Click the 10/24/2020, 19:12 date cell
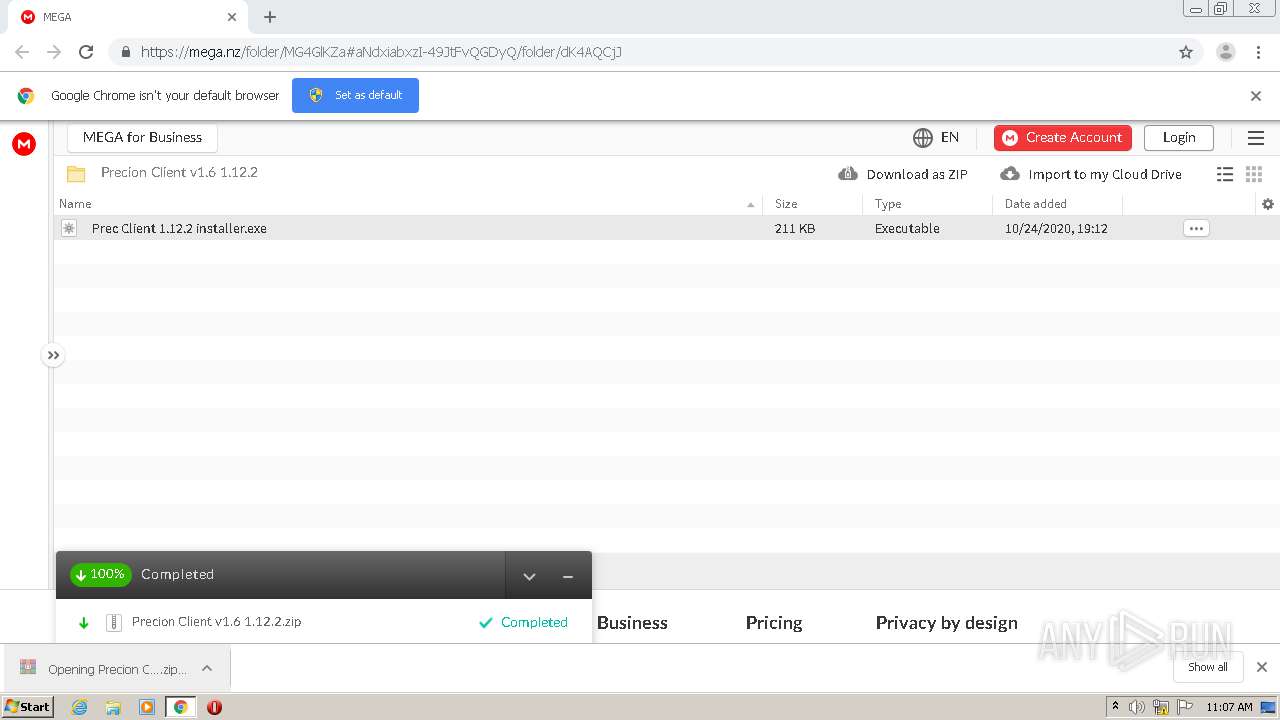 click(1056, 228)
